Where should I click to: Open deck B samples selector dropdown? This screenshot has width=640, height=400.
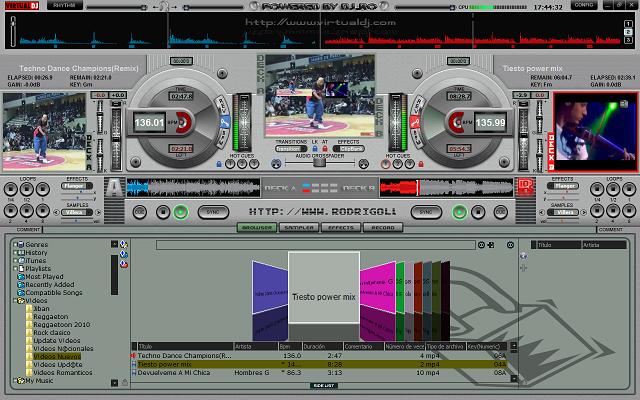click(x=562, y=213)
